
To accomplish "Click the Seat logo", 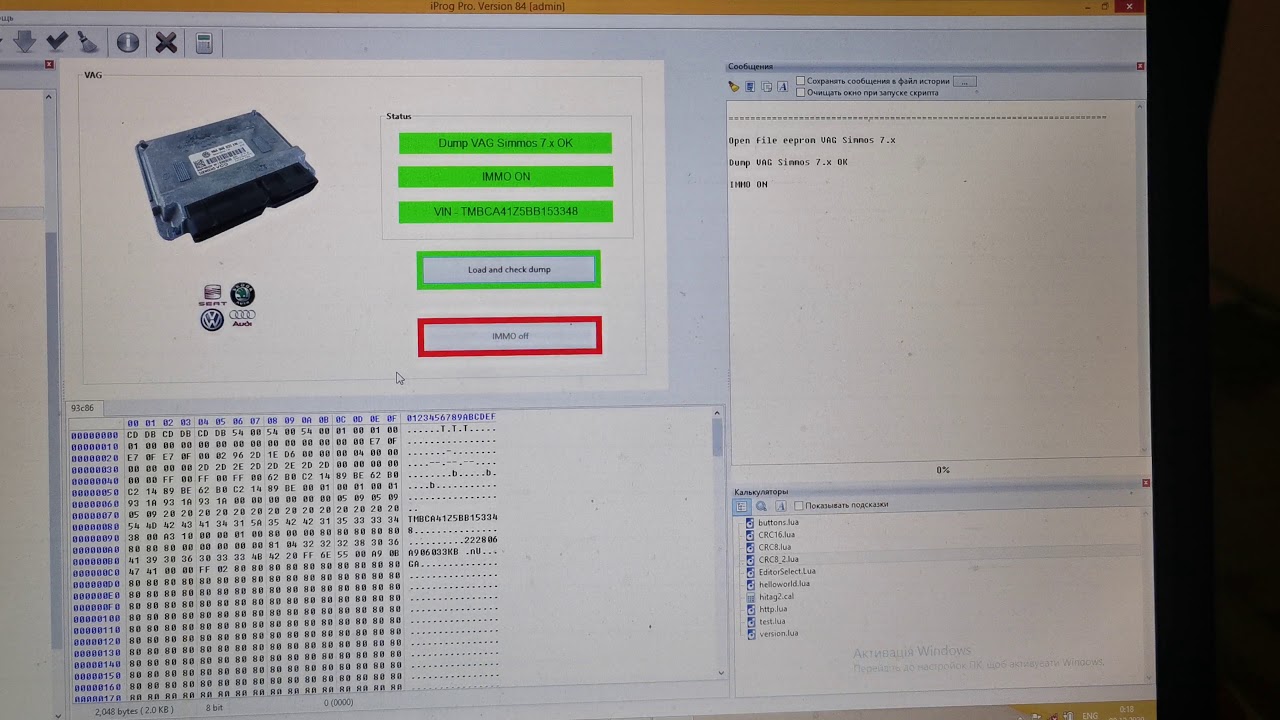I will (x=212, y=294).
